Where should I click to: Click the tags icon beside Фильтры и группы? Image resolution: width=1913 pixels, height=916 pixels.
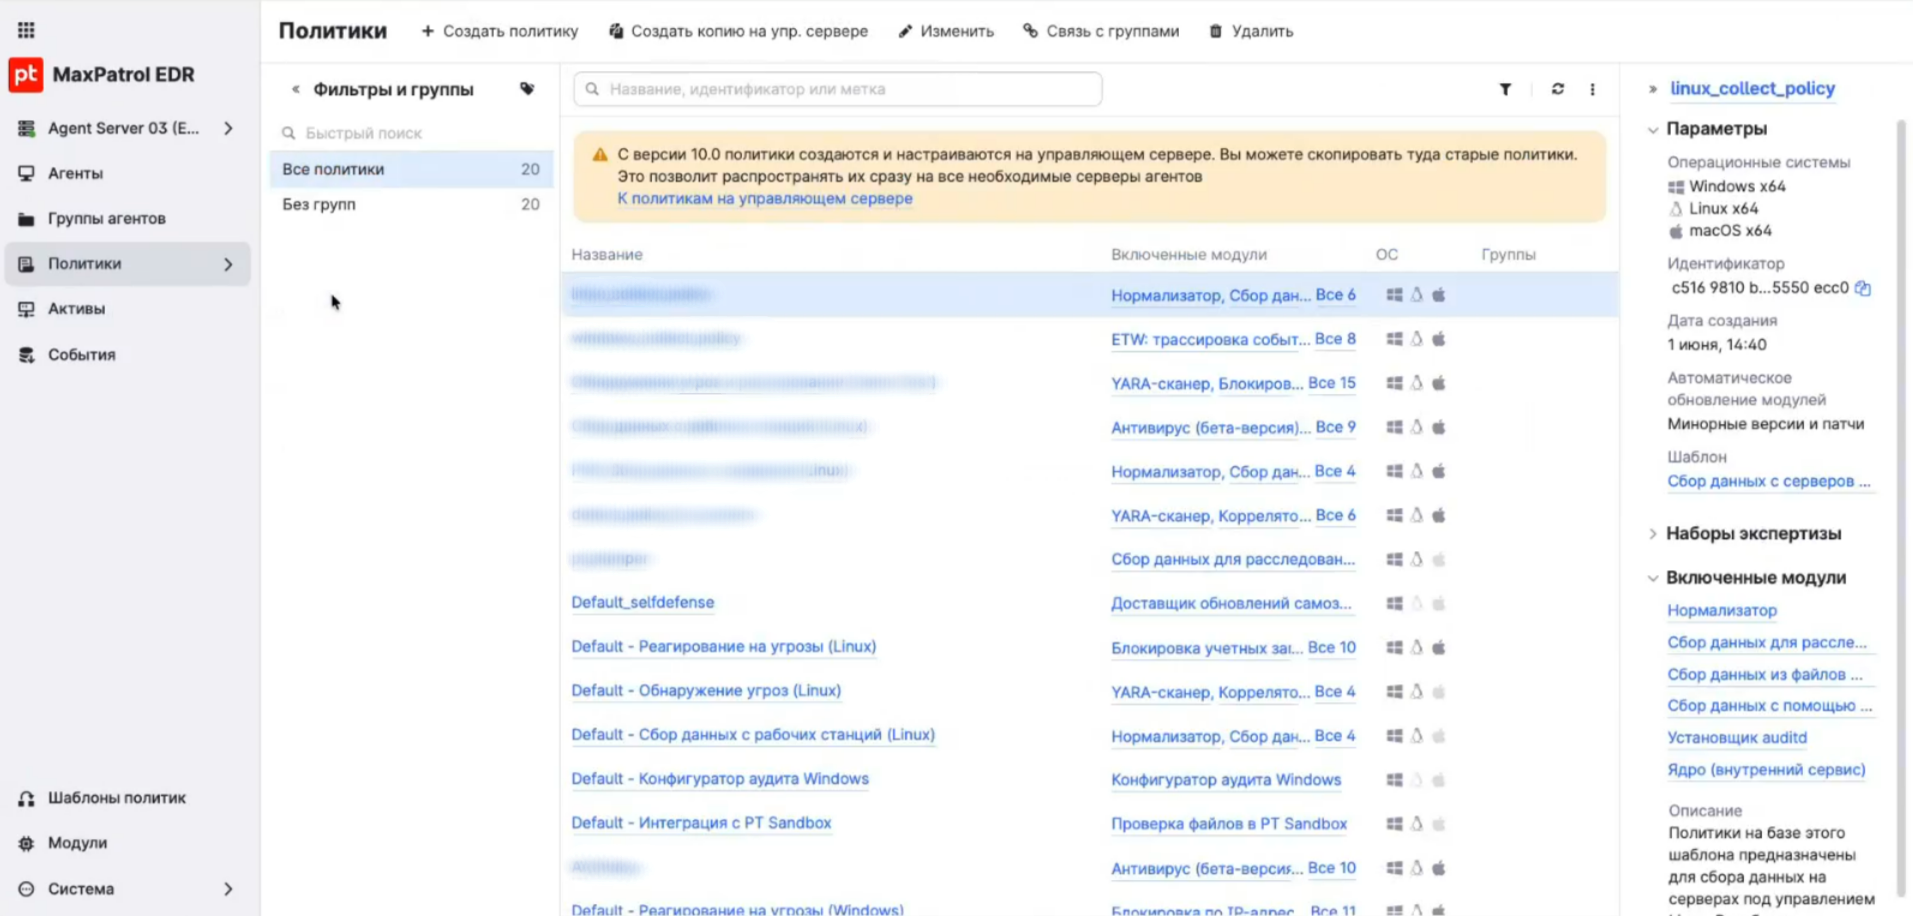coord(527,89)
